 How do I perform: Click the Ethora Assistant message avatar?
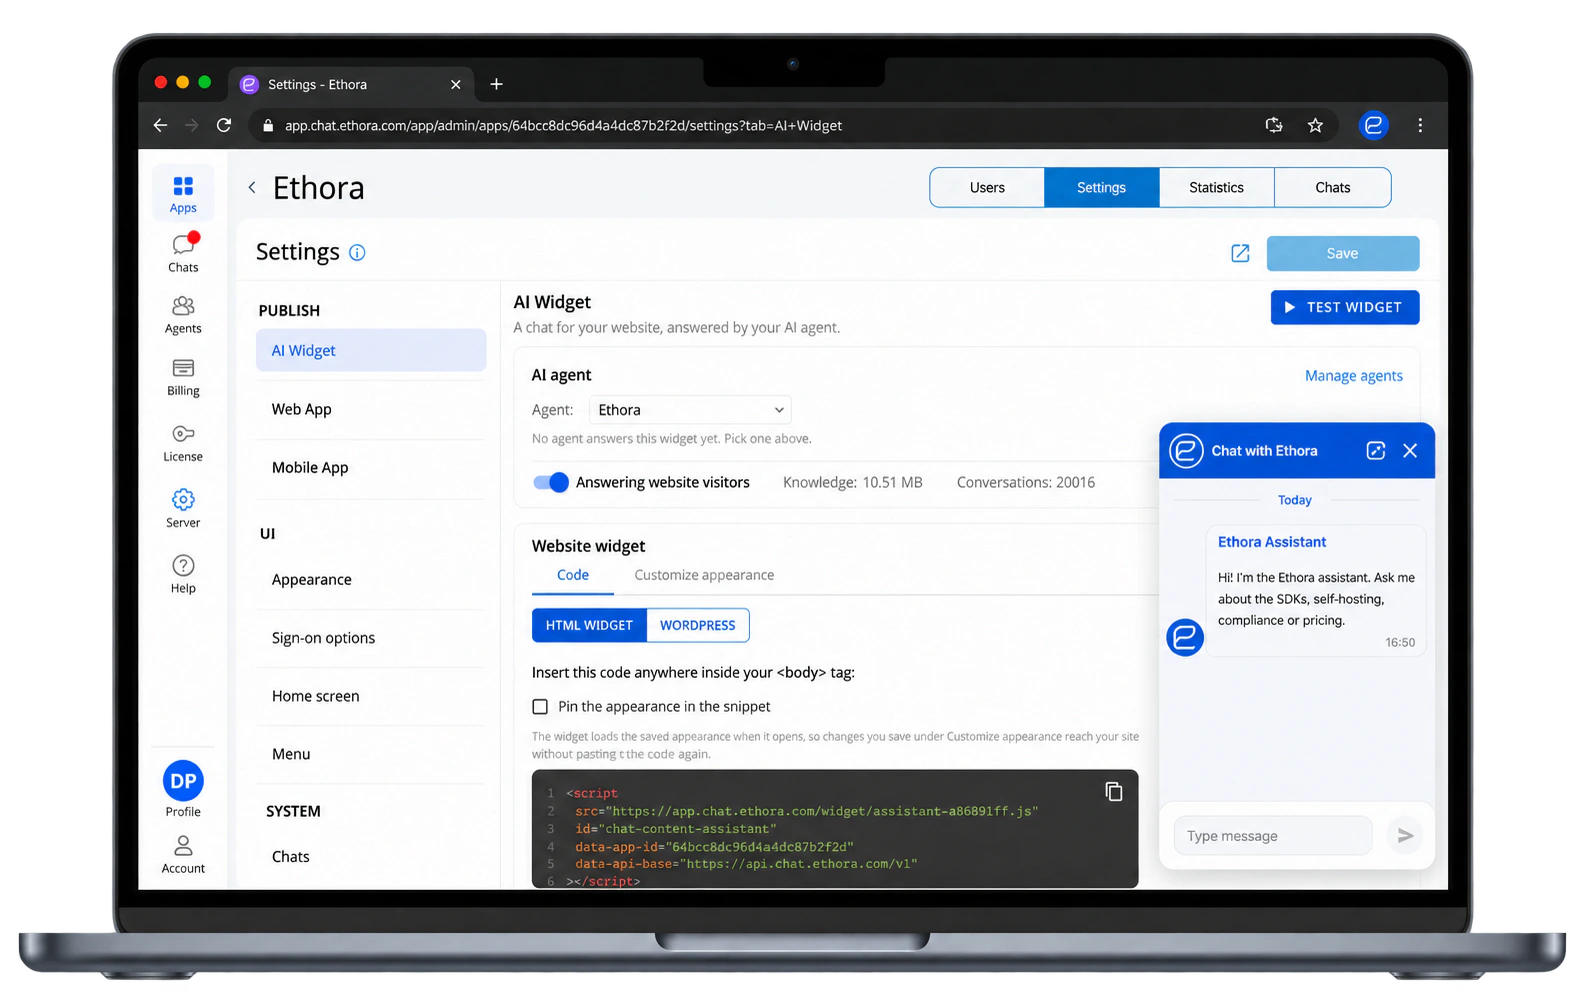click(1185, 637)
